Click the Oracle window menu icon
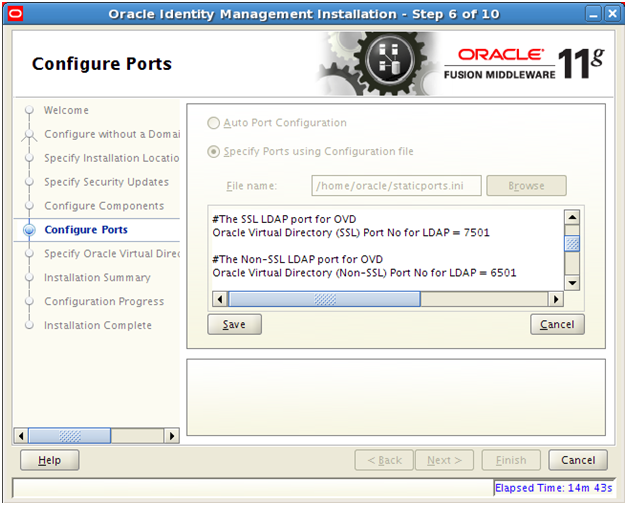This screenshot has width=627, height=505. [16, 14]
